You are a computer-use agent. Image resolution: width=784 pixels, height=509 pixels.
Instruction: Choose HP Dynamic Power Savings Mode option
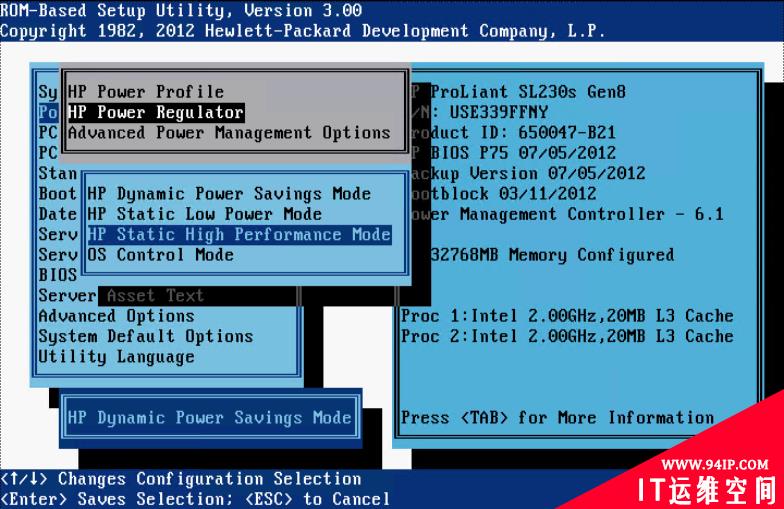[229, 194]
